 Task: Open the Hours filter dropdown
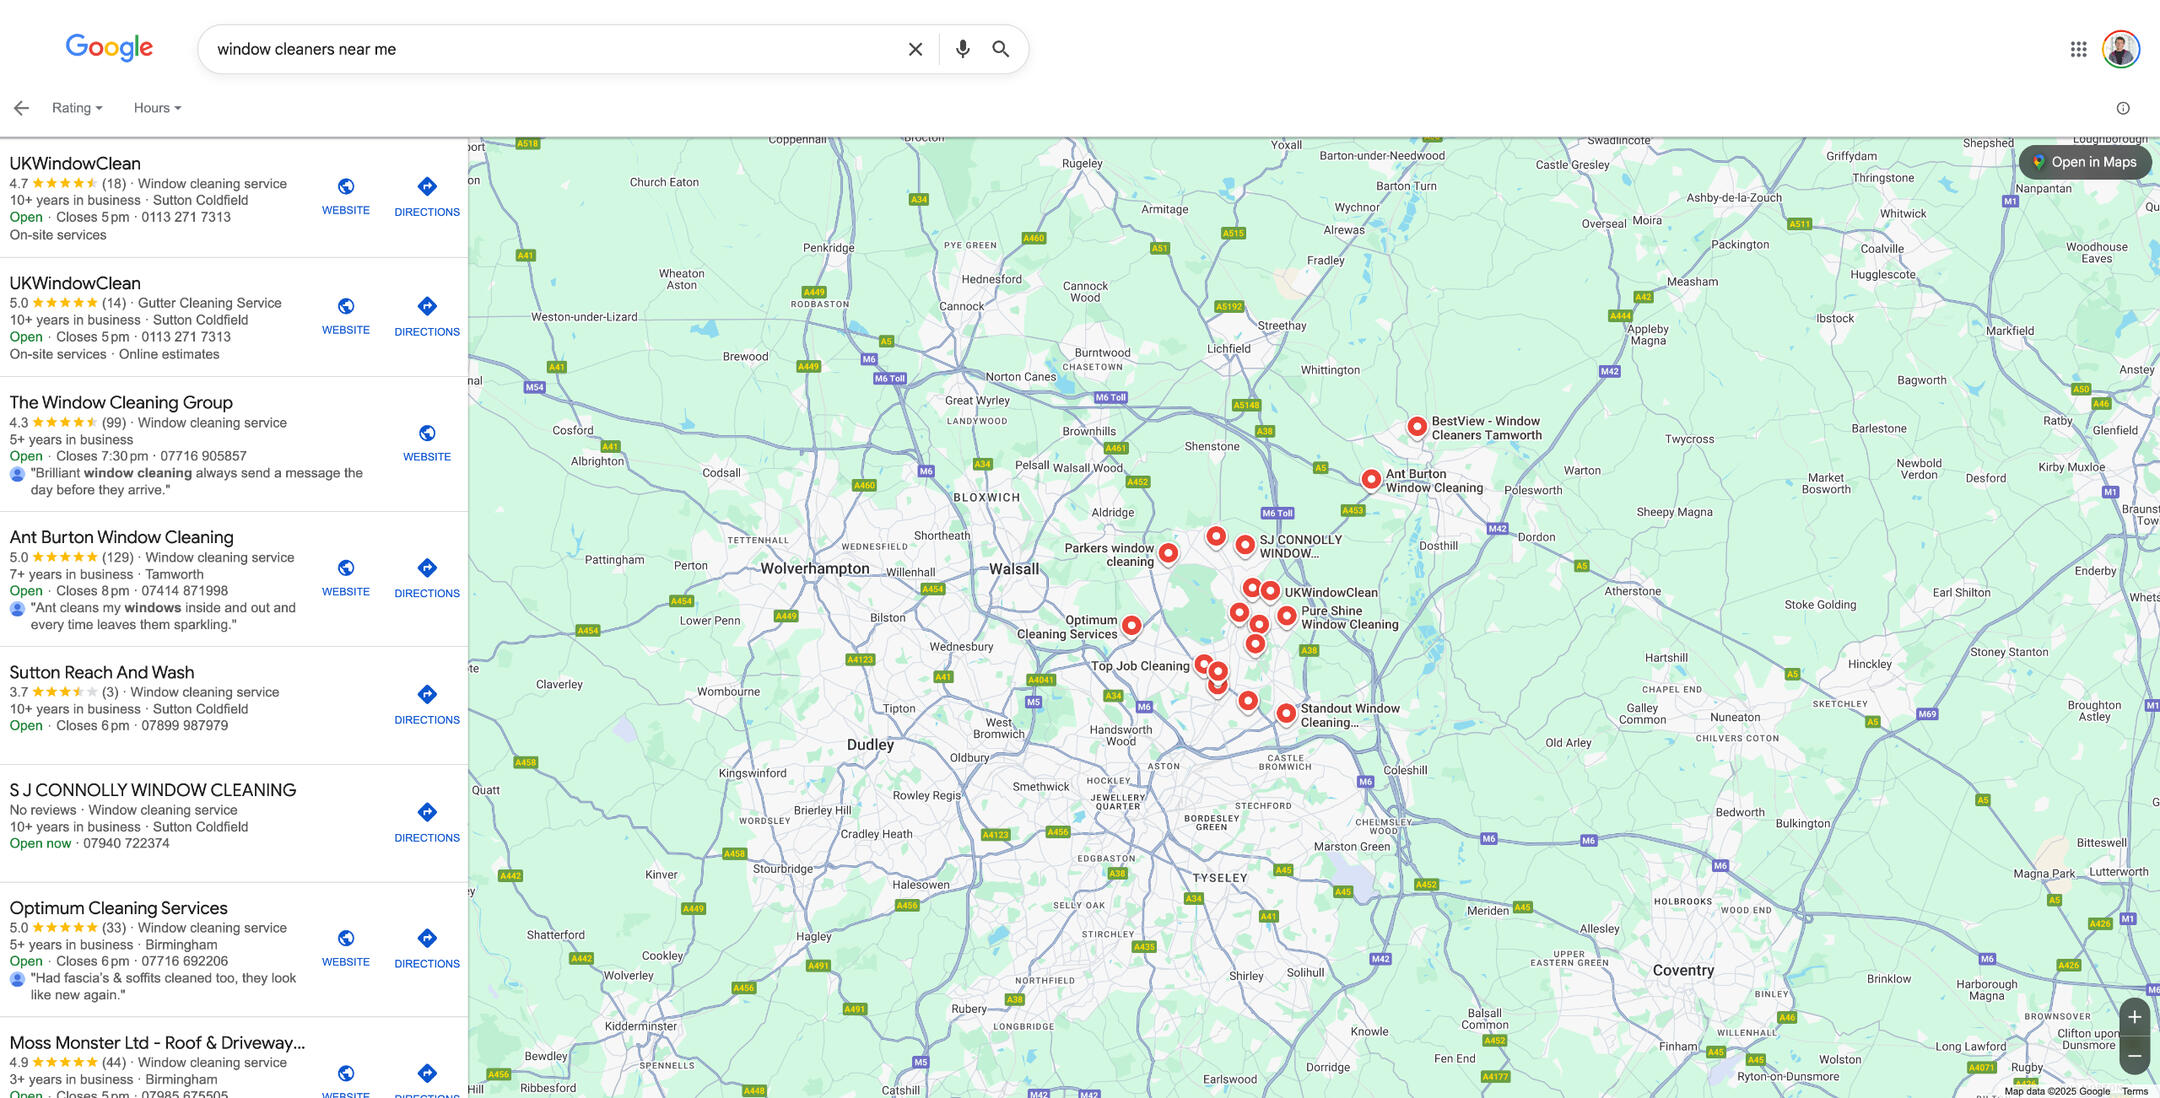156,107
